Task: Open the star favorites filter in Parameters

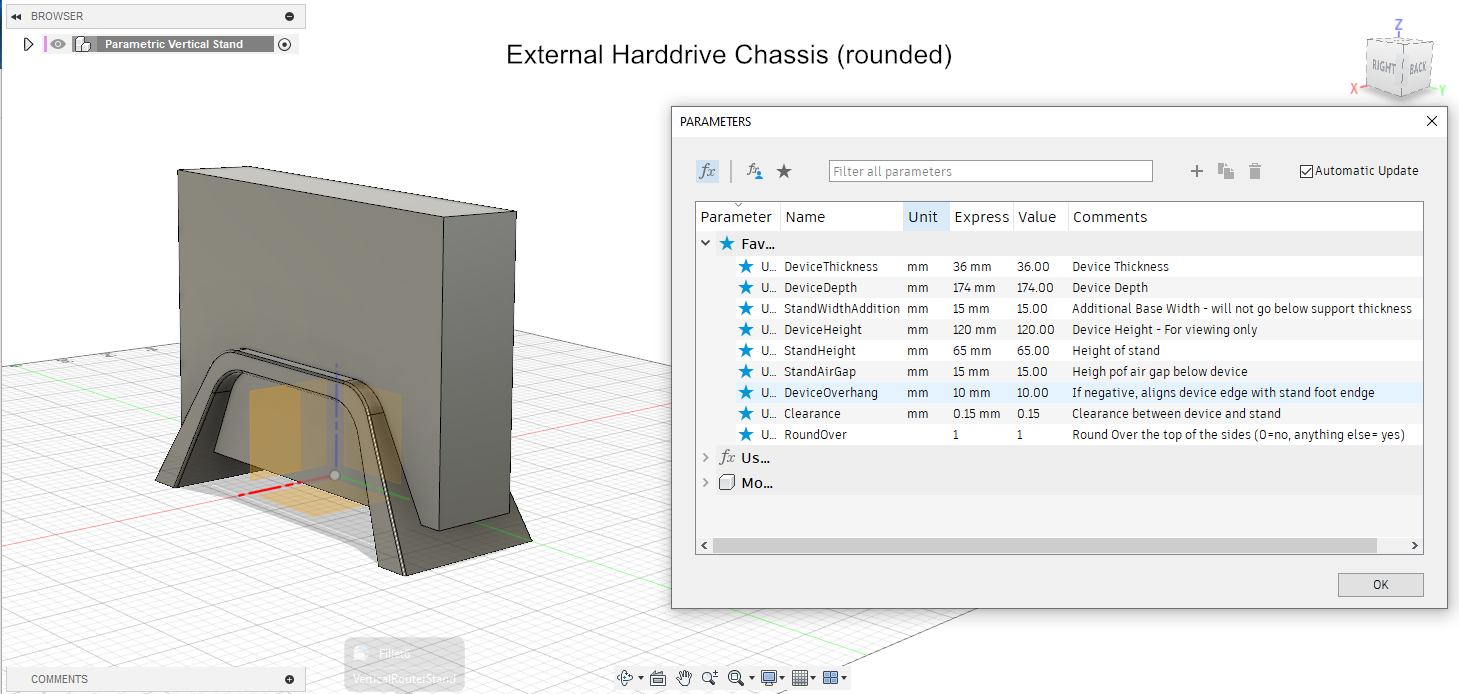Action: click(784, 171)
